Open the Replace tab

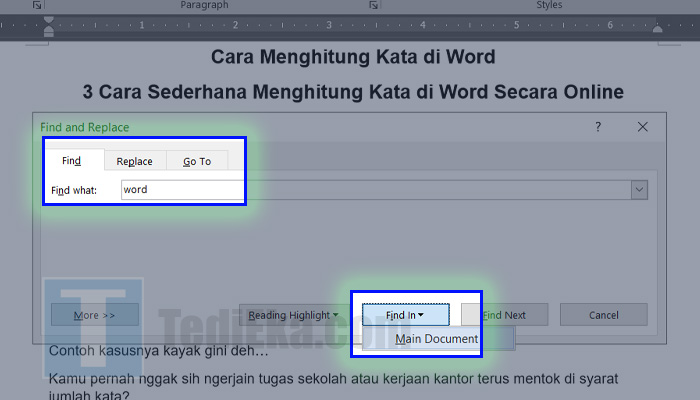134,161
